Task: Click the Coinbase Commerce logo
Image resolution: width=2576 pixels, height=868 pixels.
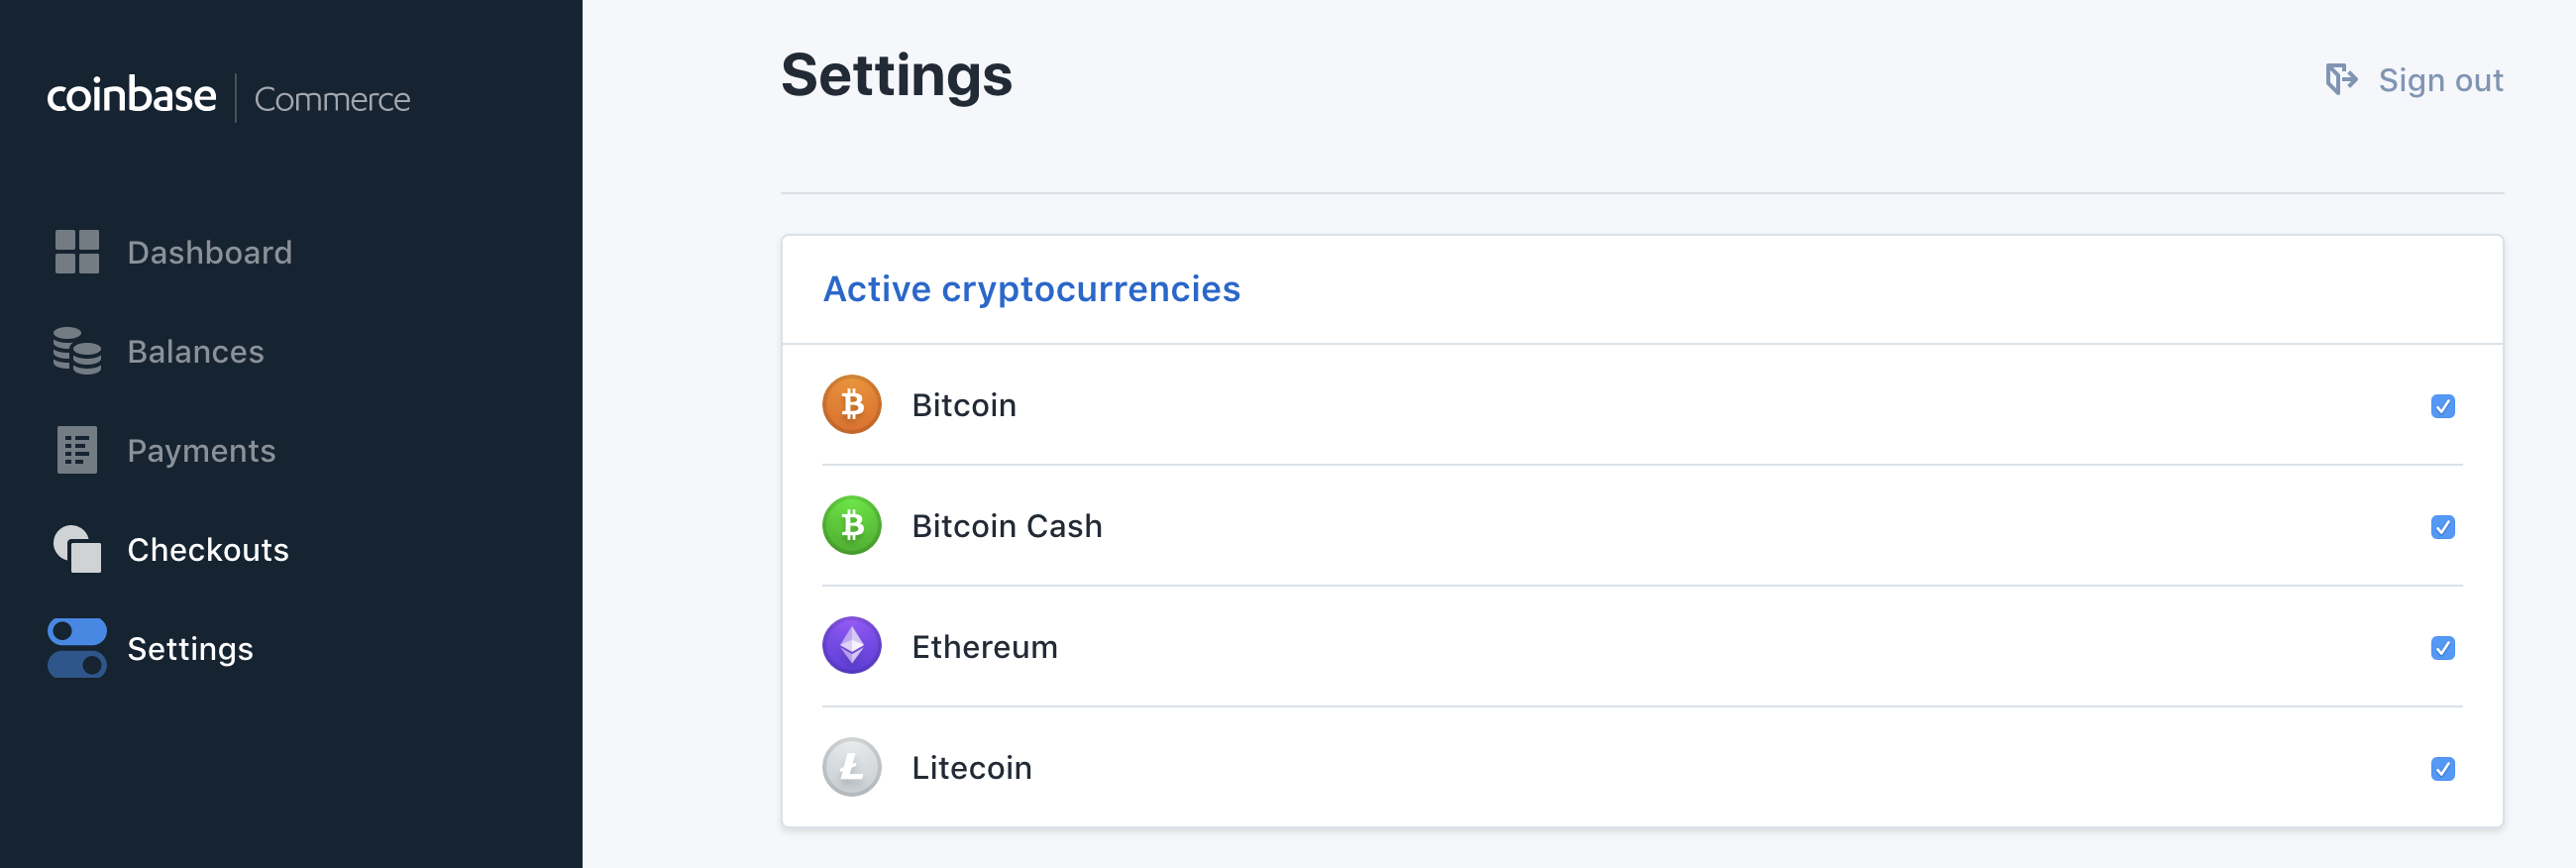Action: (228, 96)
